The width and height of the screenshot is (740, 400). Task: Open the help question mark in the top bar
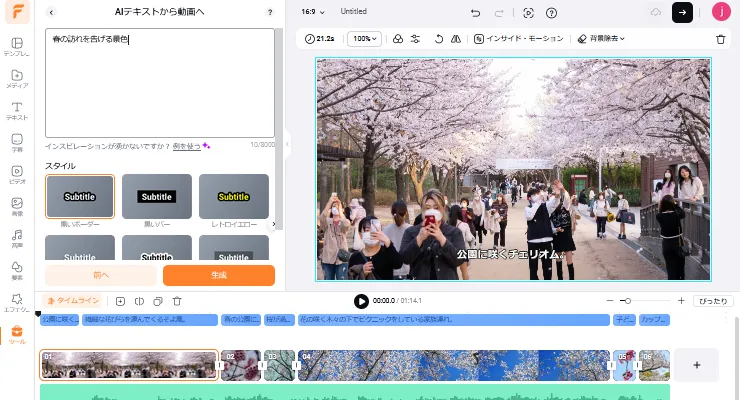coord(551,12)
